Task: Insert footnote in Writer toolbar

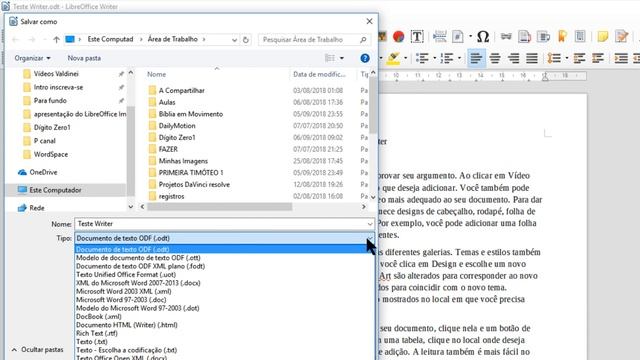Action: 524,37
